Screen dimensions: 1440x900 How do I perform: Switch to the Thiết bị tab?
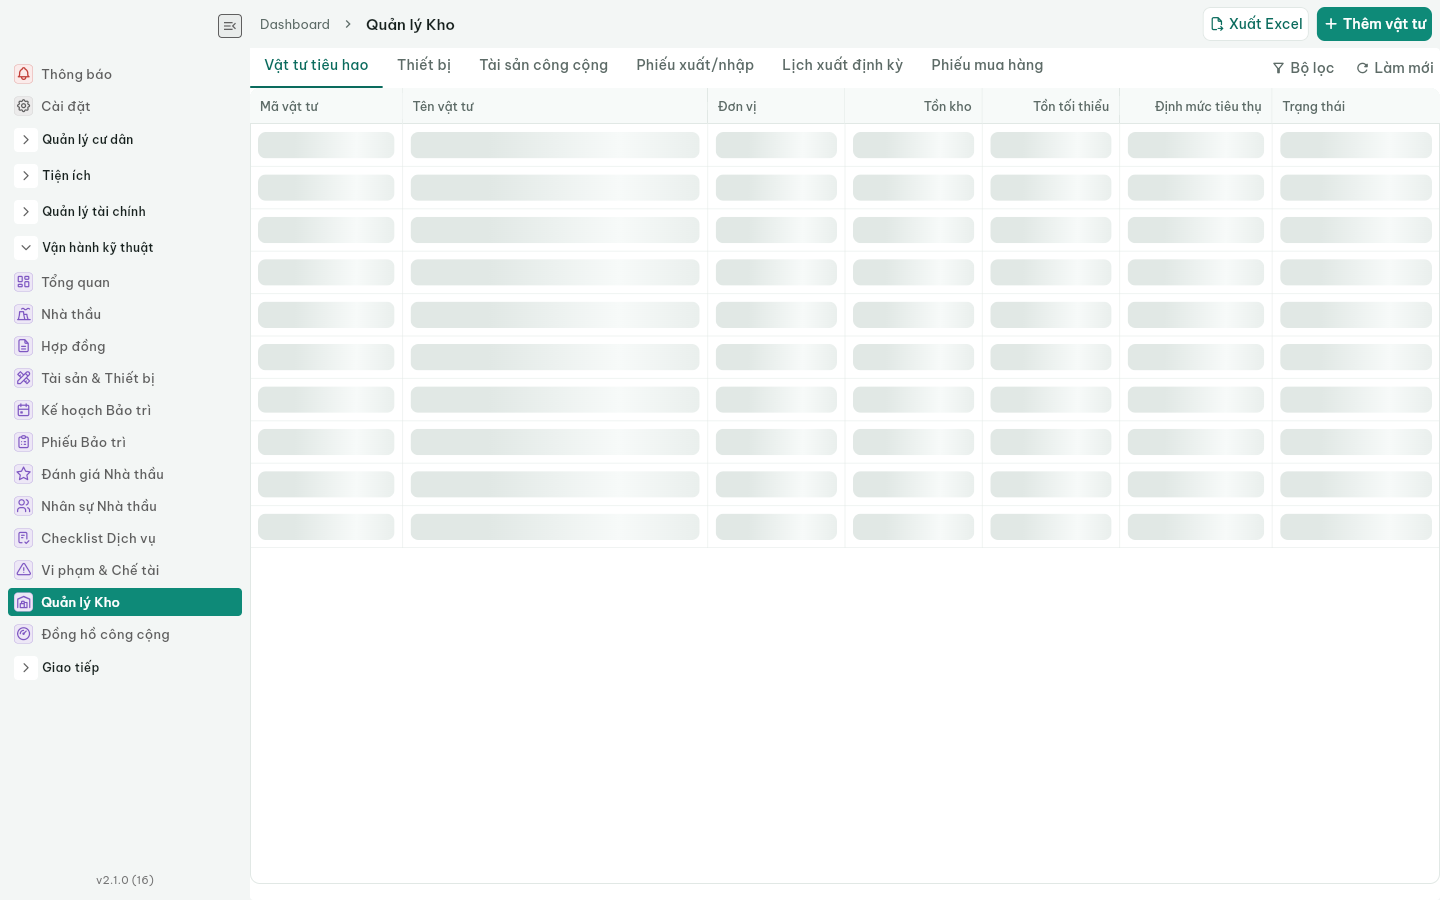tap(424, 66)
